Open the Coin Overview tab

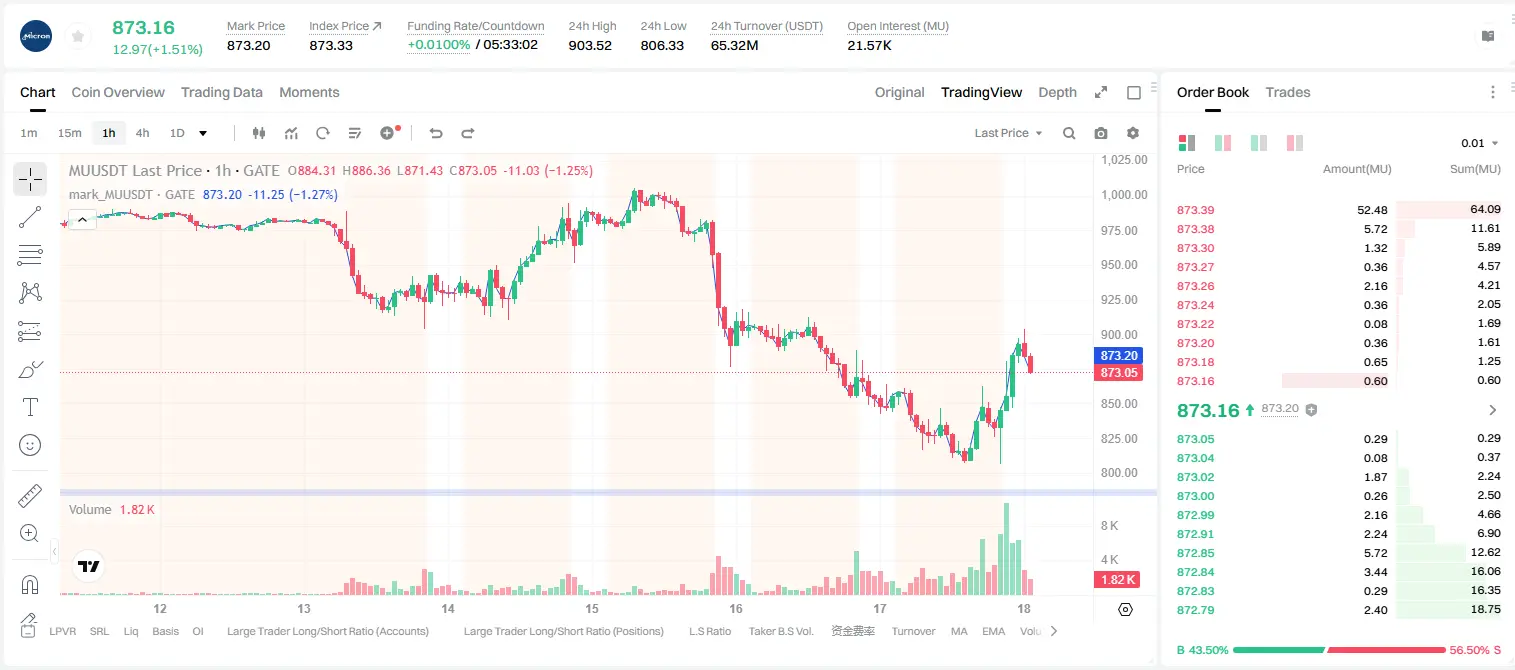118,92
